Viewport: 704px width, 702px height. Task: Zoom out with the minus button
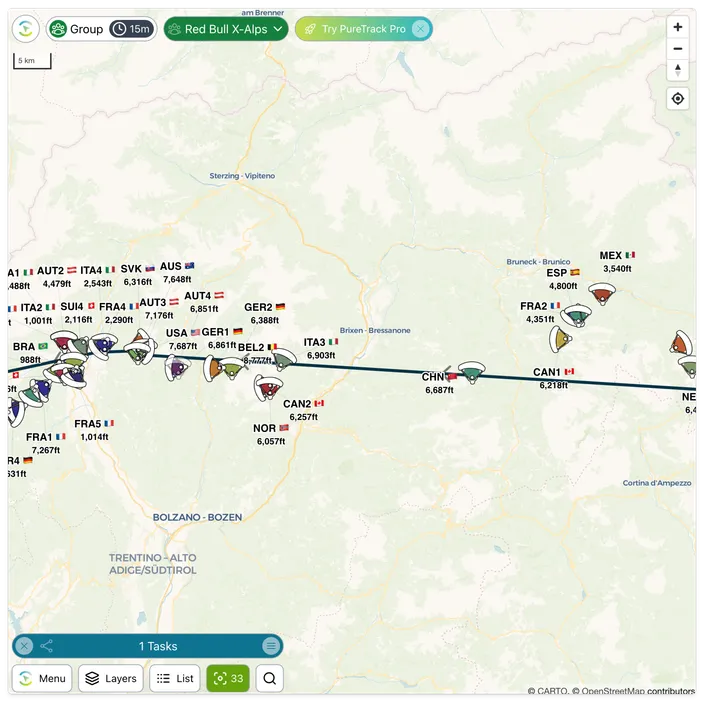click(x=678, y=48)
